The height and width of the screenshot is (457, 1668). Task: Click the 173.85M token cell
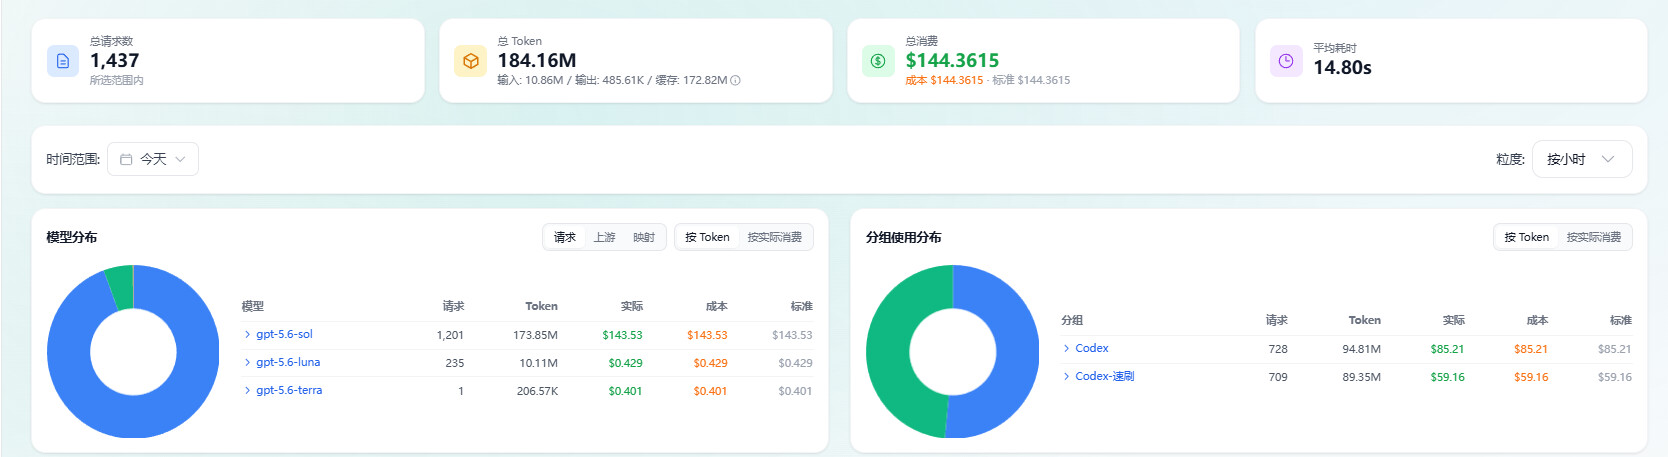(x=535, y=335)
